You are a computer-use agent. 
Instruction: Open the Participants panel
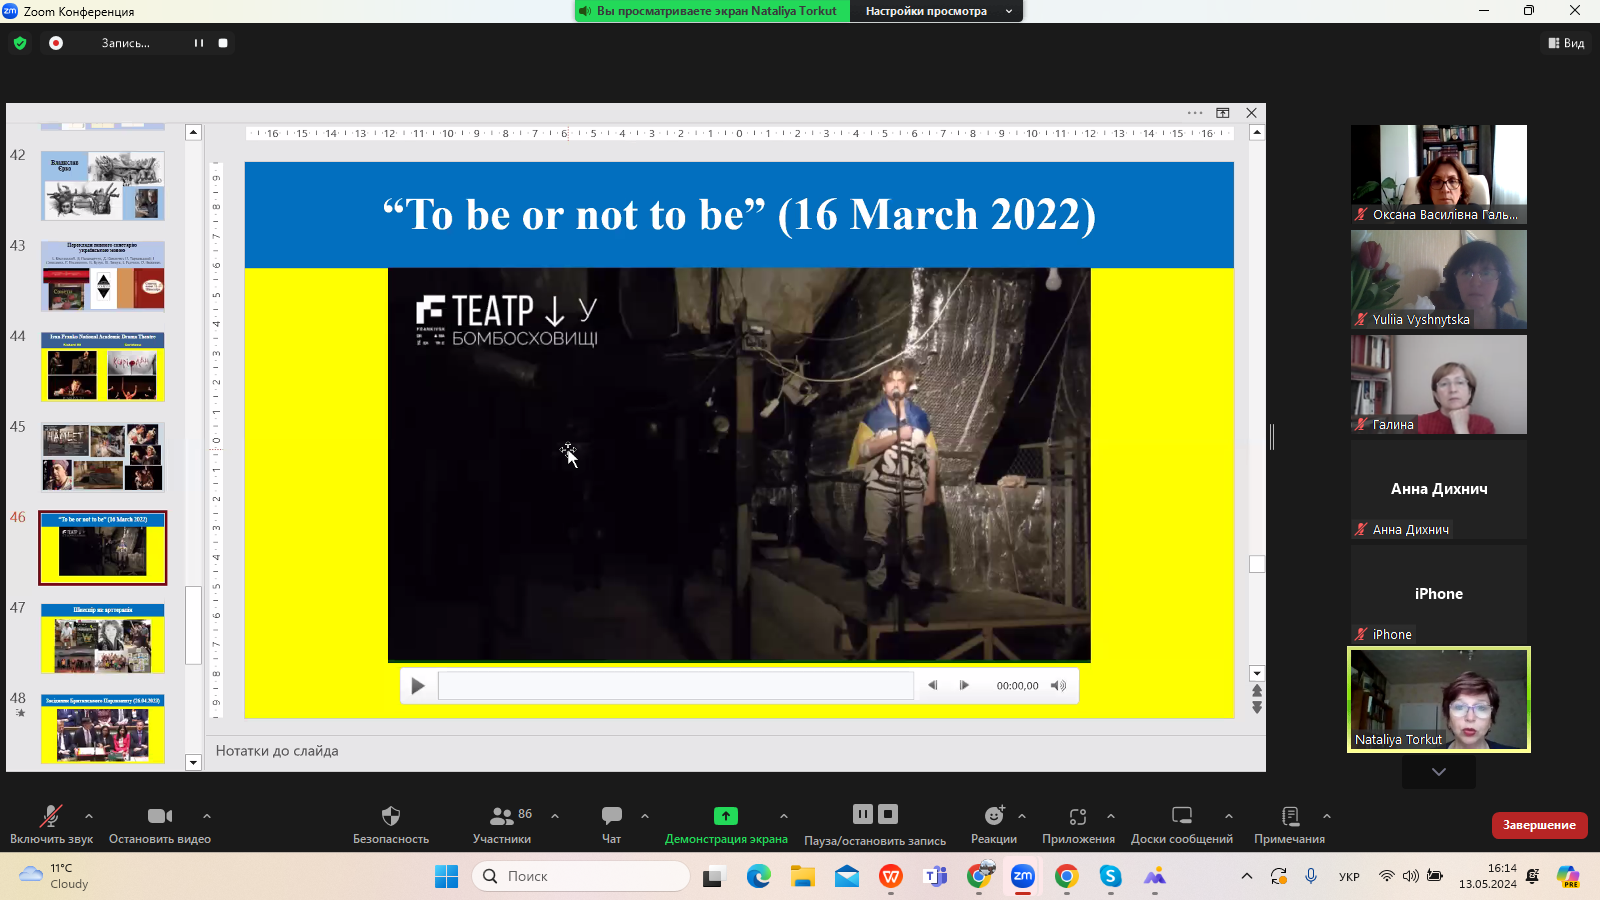(x=502, y=816)
